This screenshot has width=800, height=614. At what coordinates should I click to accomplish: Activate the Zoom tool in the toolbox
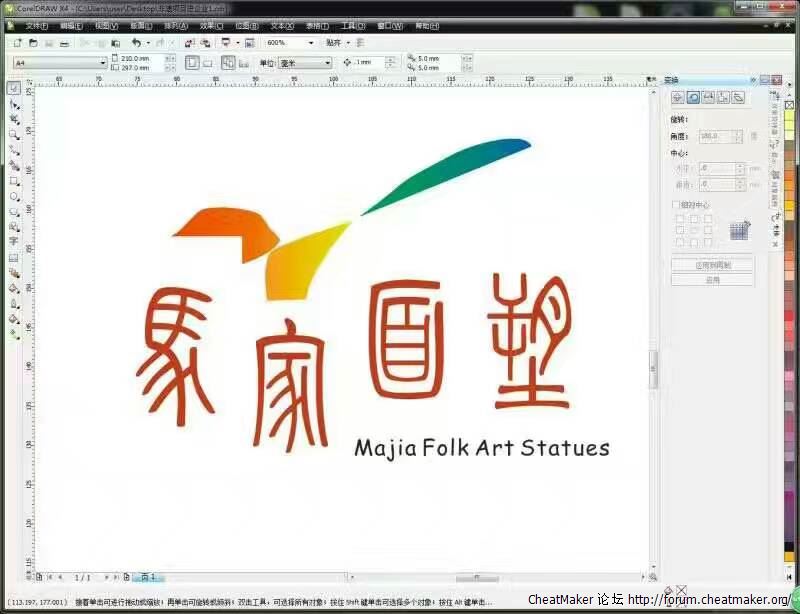[x=14, y=134]
